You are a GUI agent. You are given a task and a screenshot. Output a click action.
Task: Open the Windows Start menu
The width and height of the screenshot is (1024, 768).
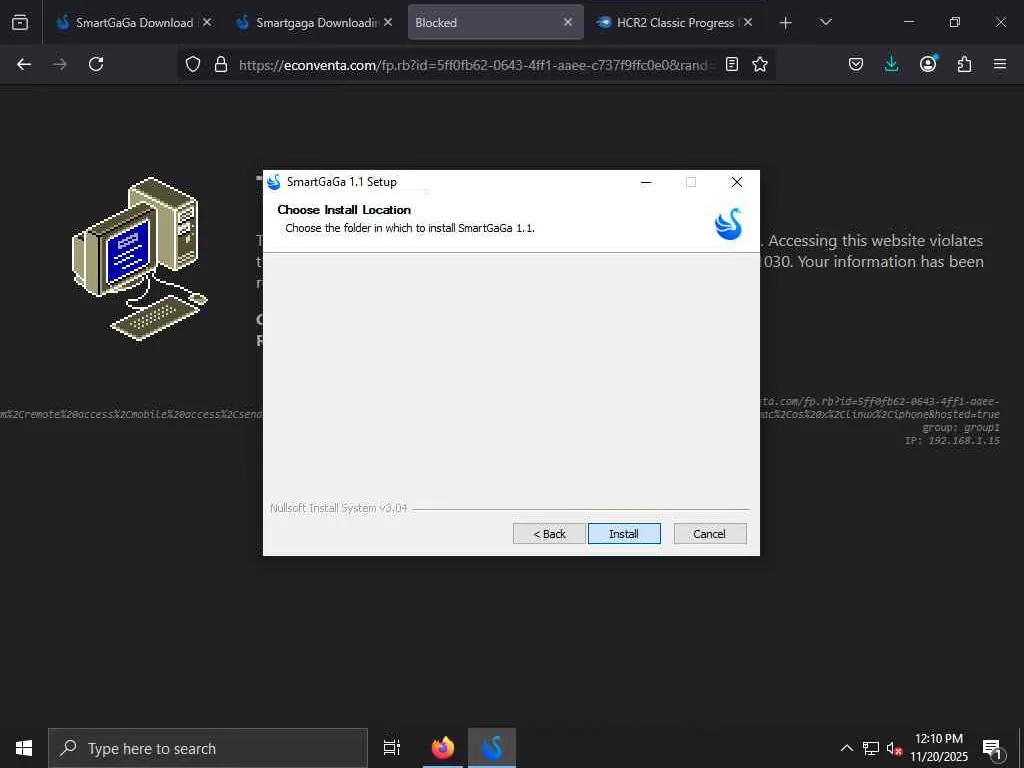tap(24, 748)
